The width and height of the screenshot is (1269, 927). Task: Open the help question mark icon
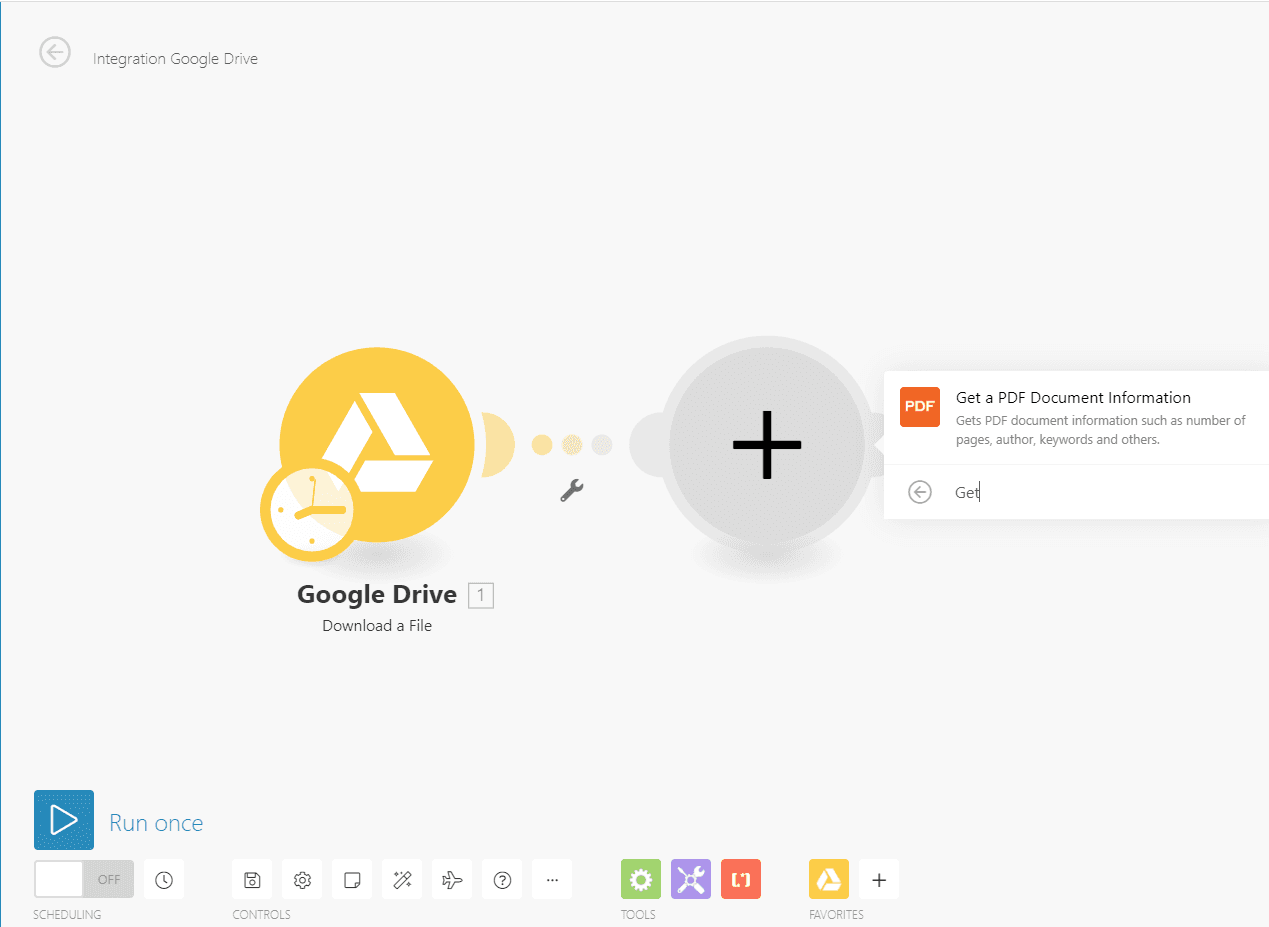[502, 880]
